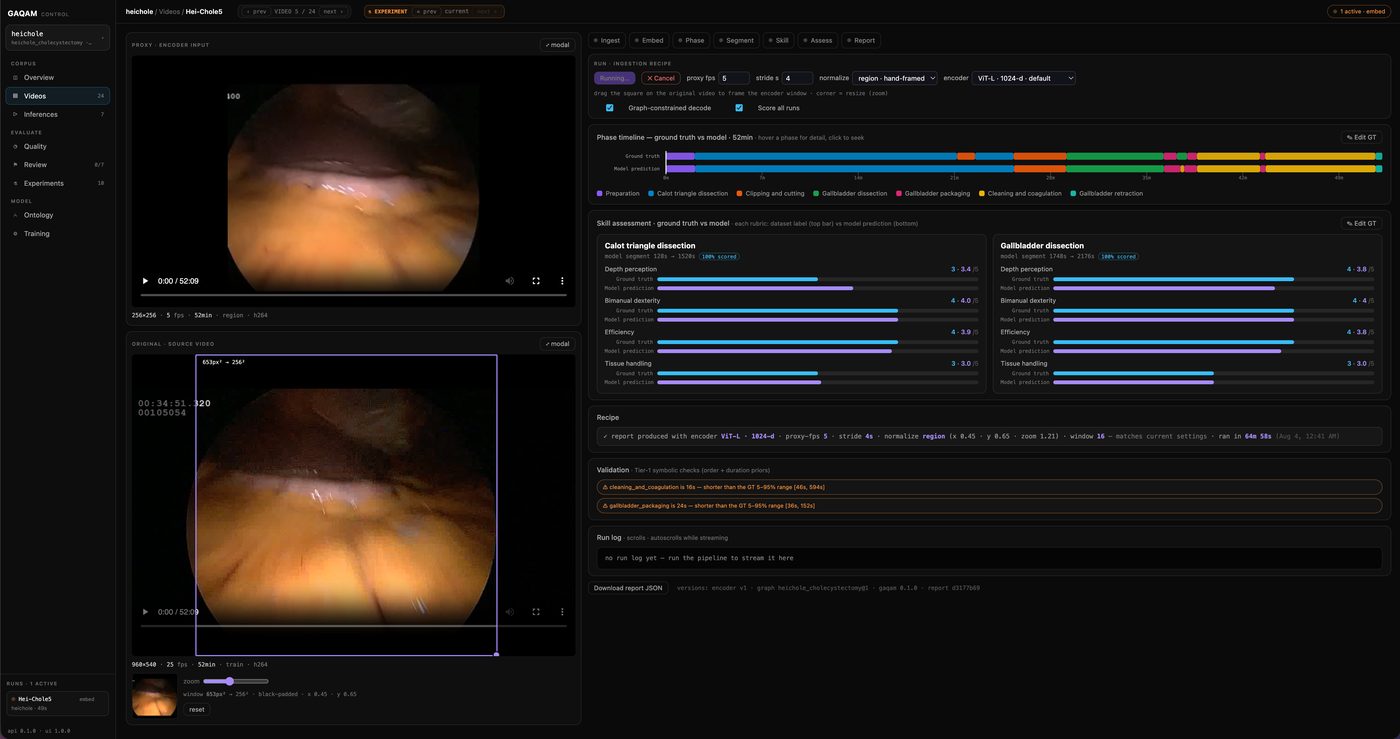Mute the original source video
Viewport: 1400px width, 739px height.
click(509, 611)
